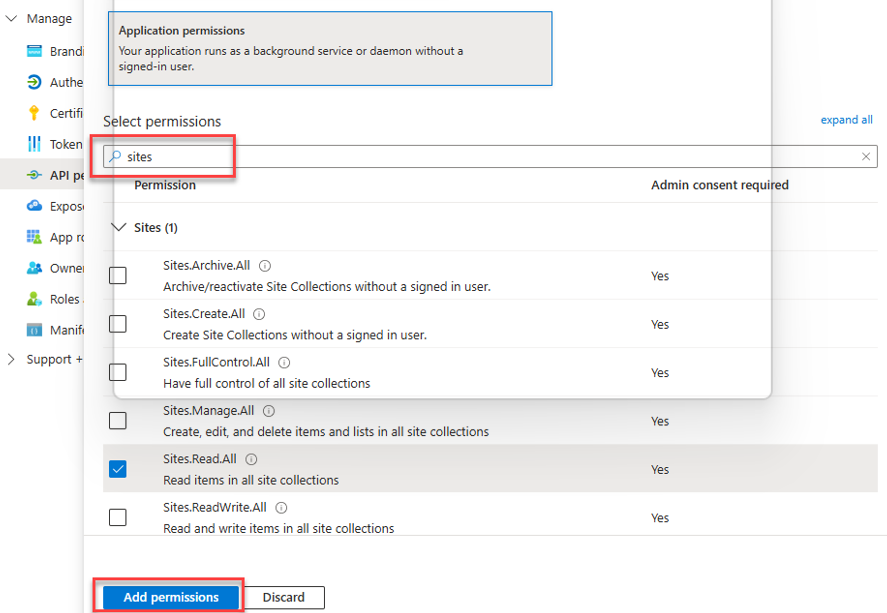This screenshot has height=613, width=887.
Task: Expand the Support section in sidebar
Action: (12, 360)
